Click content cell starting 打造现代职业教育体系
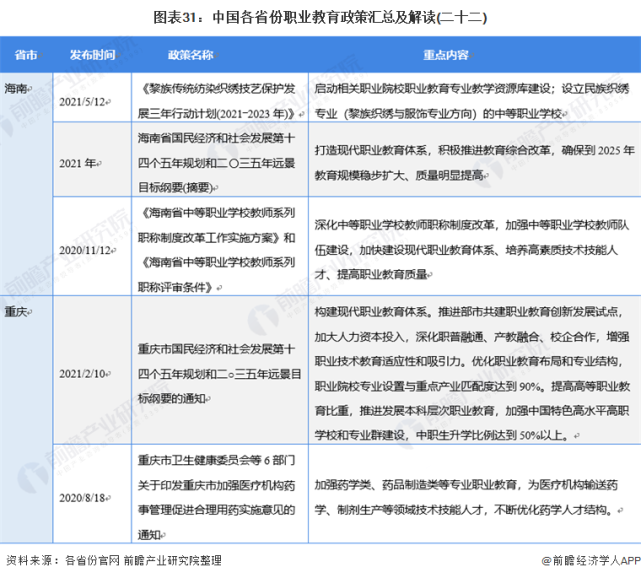The height and width of the screenshot is (578, 641). point(475,159)
